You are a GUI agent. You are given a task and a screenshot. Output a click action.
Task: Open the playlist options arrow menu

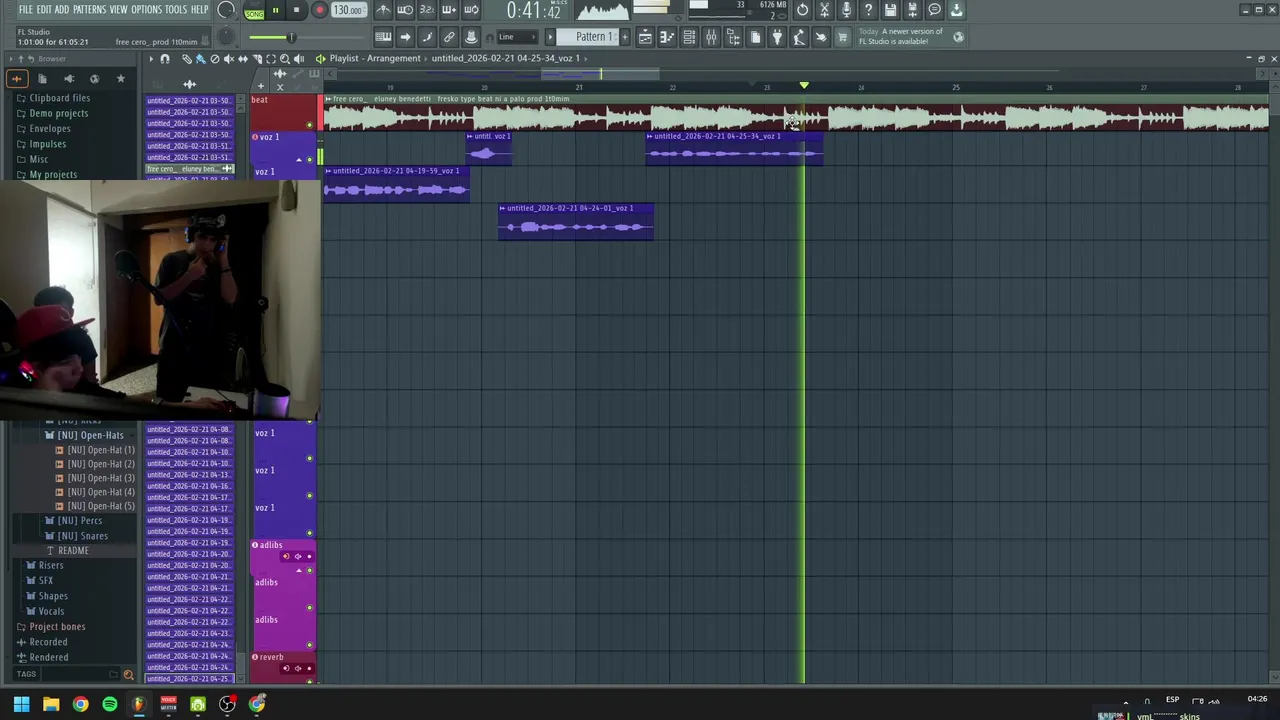point(151,59)
